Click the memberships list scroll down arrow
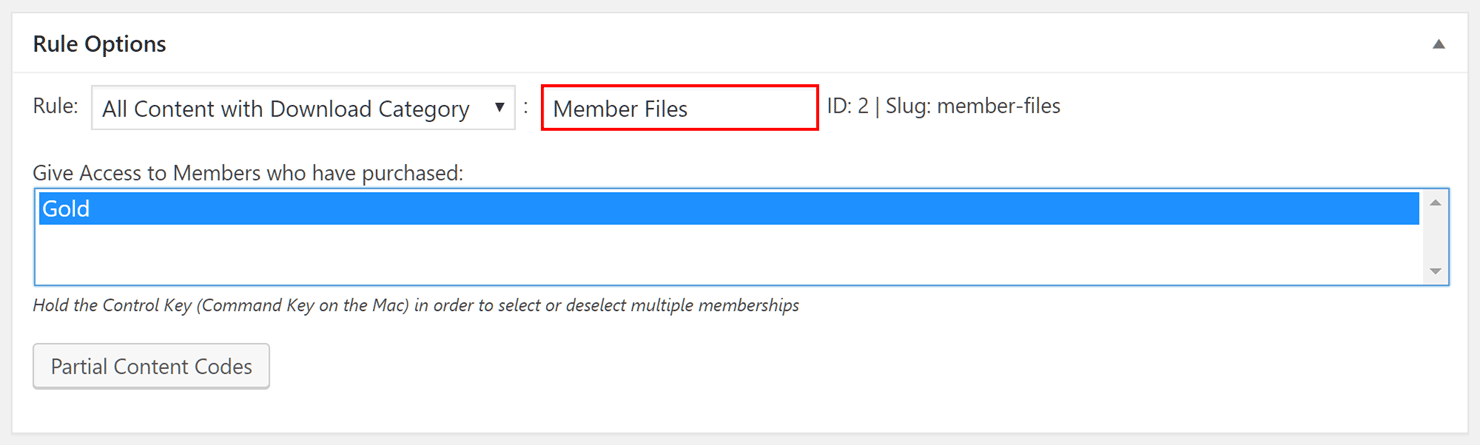The width and height of the screenshot is (1480, 445). coord(1435,271)
